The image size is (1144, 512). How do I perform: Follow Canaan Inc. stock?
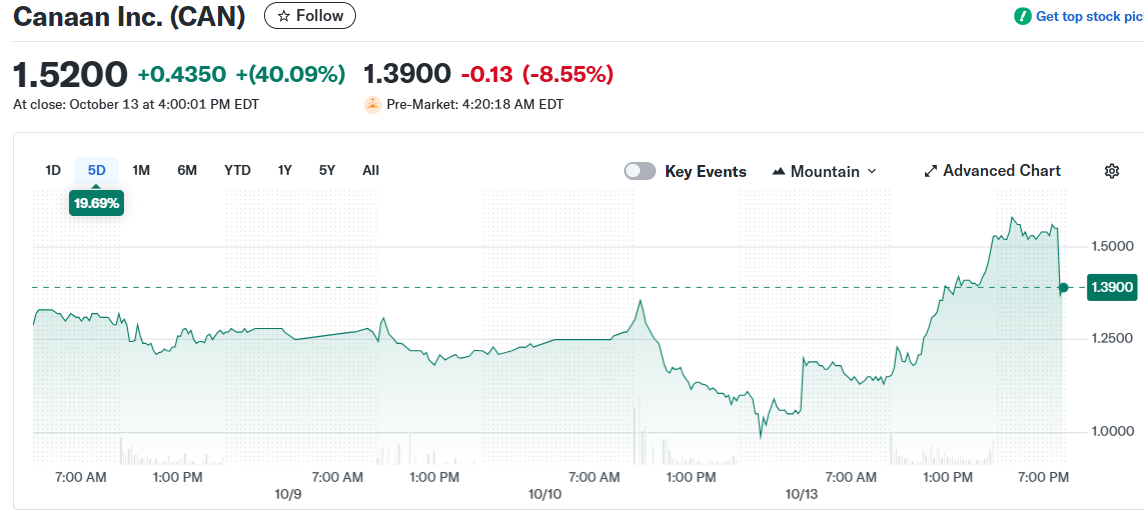309,16
